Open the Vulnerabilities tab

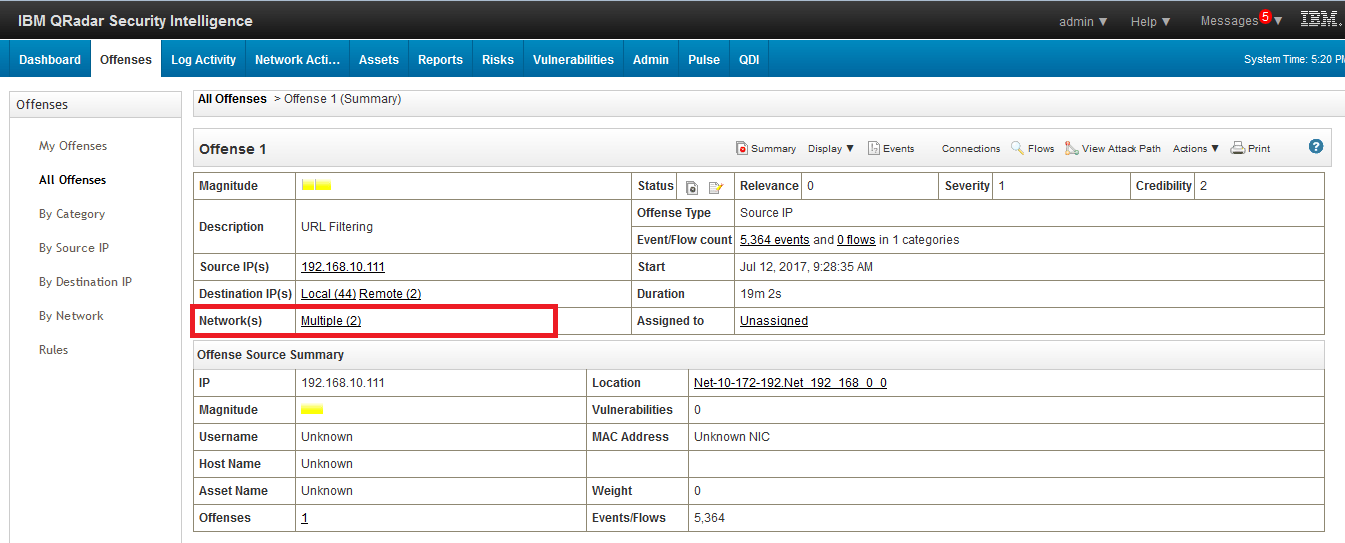[x=573, y=59]
